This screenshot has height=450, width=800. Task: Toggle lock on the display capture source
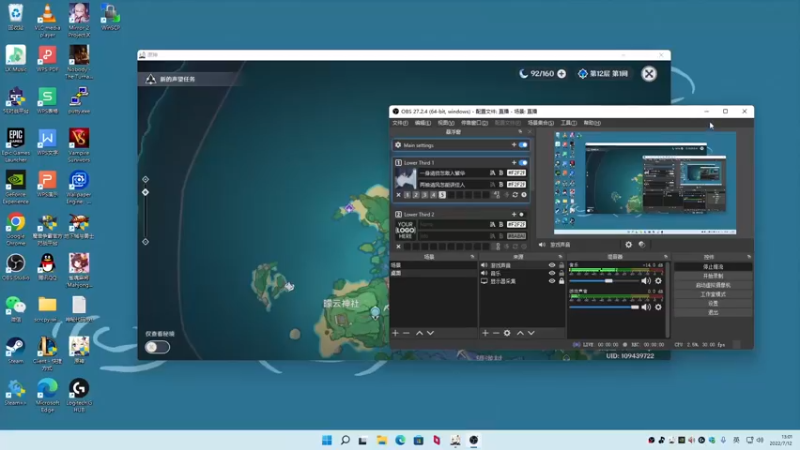point(561,281)
